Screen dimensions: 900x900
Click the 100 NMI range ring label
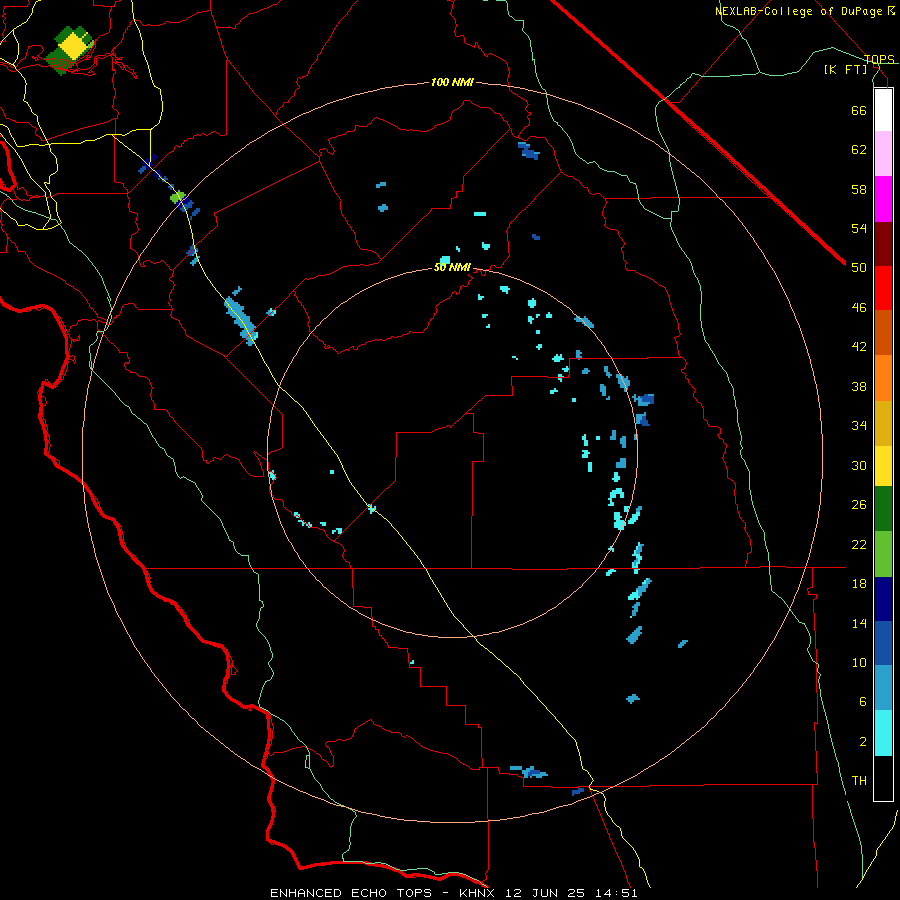(x=452, y=83)
